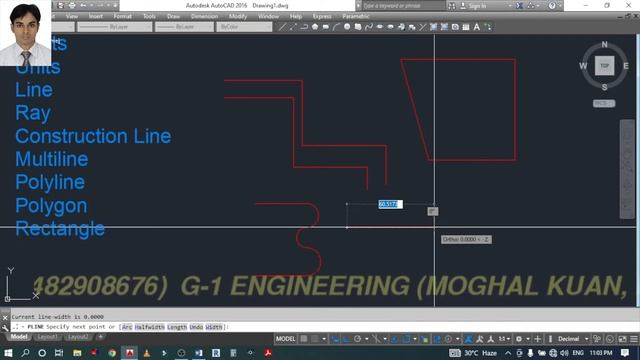Open the Modify menu
This screenshot has width=640, height=360.
pyautogui.click(x=238, y=16)
